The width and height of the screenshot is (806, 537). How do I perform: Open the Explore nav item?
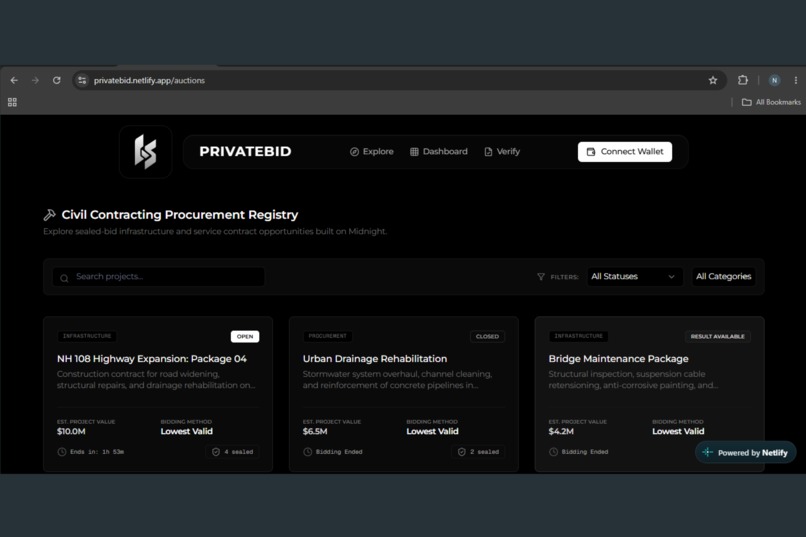[372, 152]
